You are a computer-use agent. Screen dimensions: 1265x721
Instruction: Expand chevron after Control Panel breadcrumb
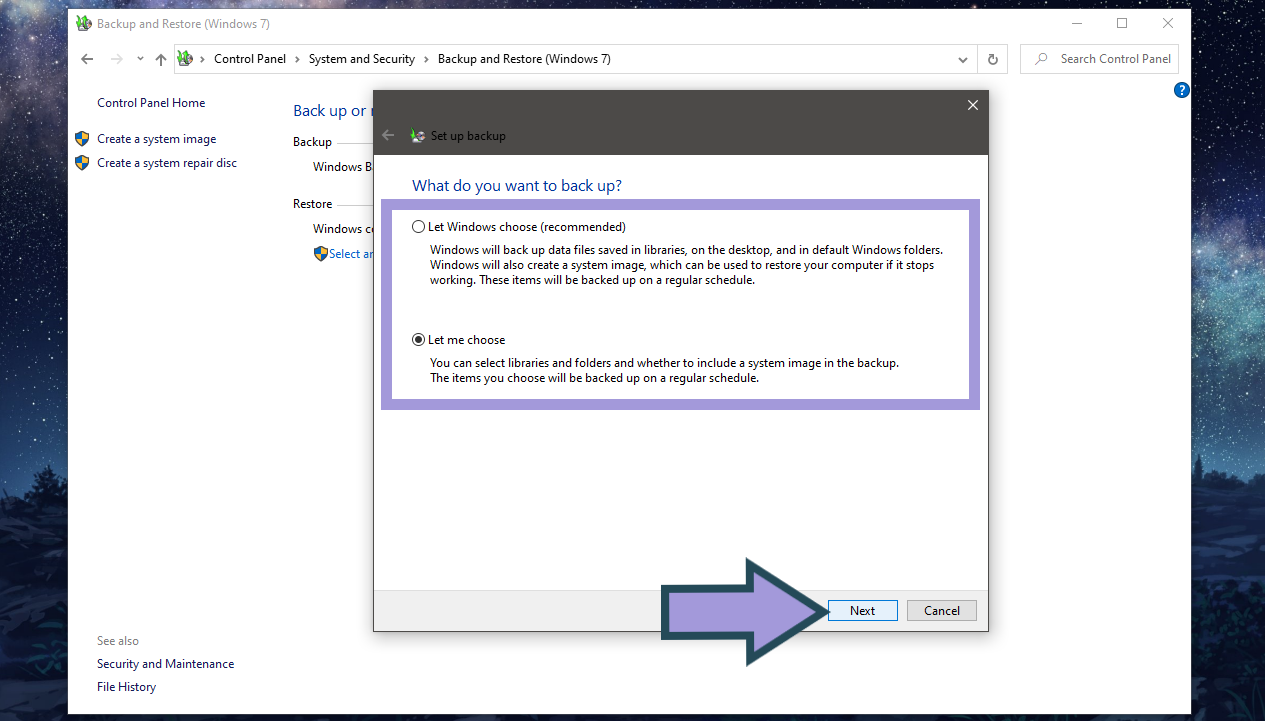click(x=297, y=59)
